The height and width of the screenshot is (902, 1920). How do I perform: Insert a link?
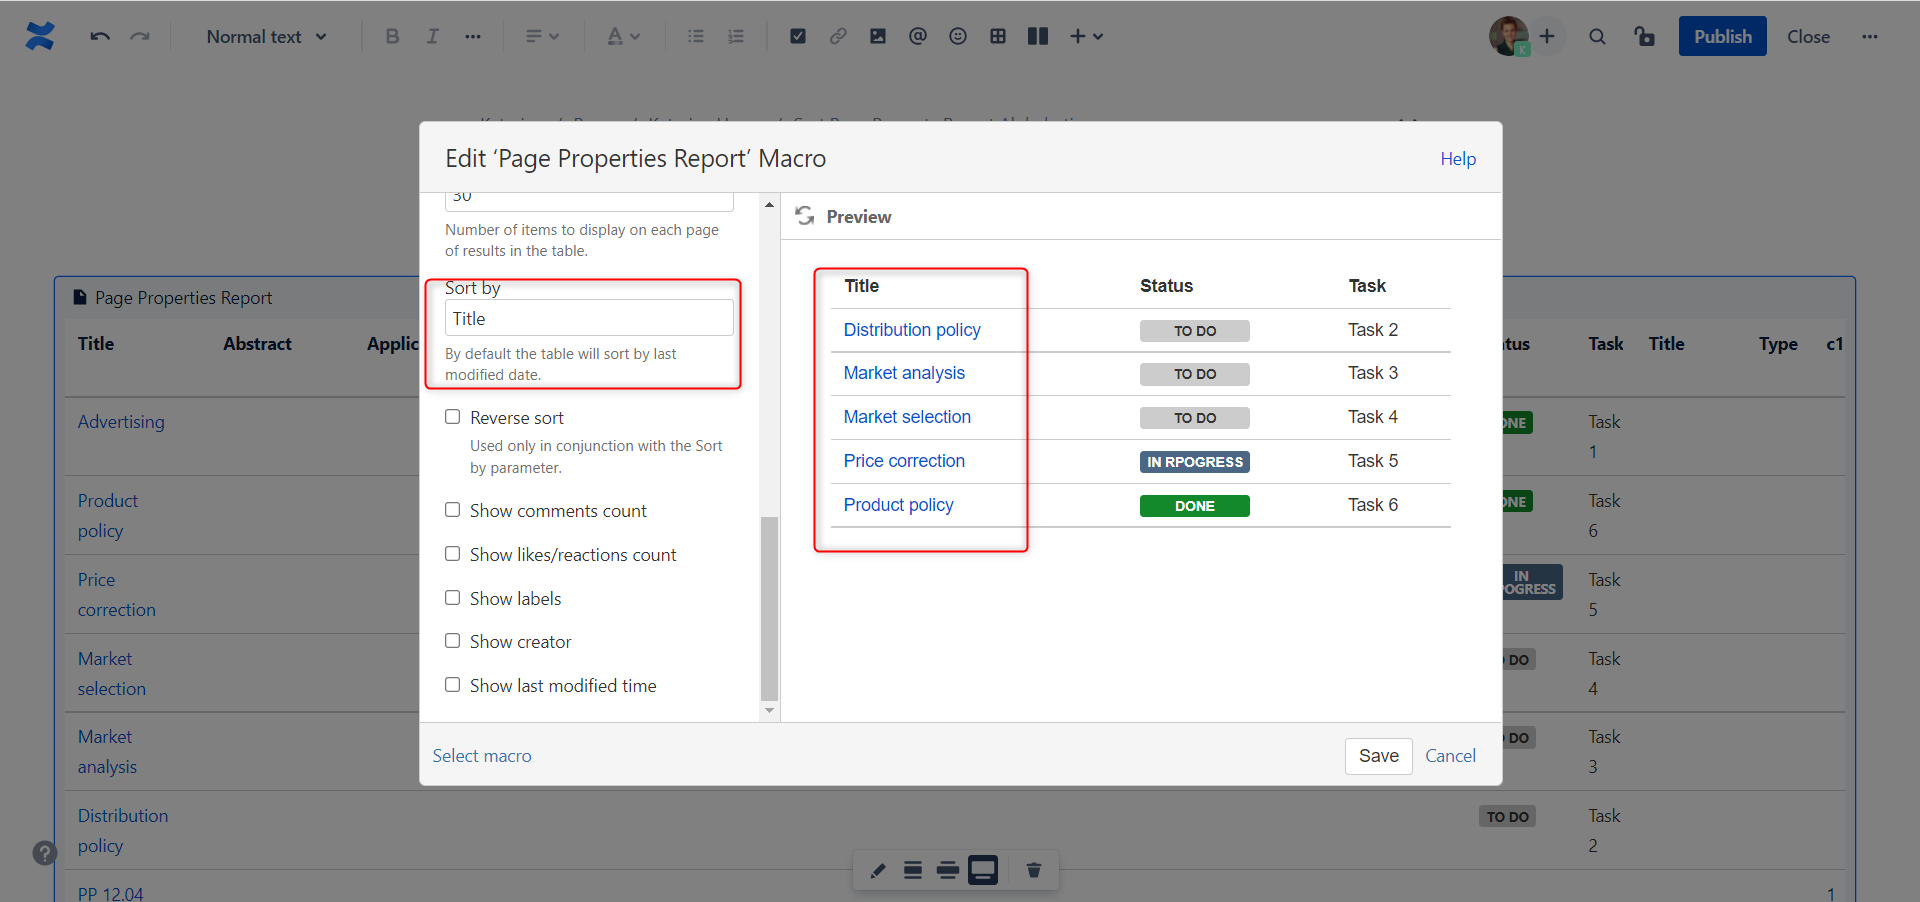[x=838, y=36]
